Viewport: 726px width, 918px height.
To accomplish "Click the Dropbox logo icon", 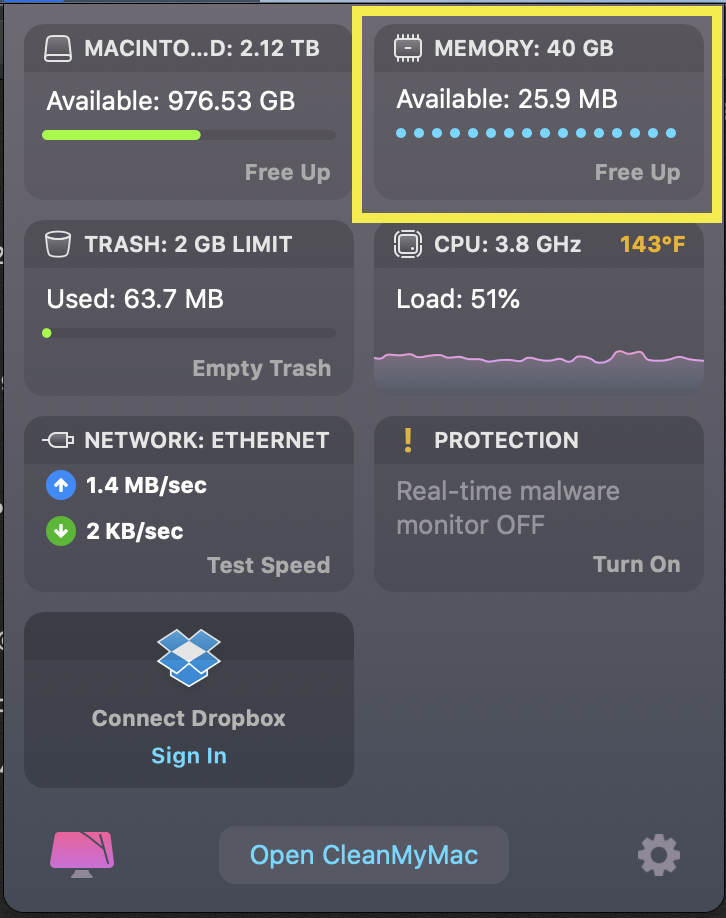I will pos(189,657).
